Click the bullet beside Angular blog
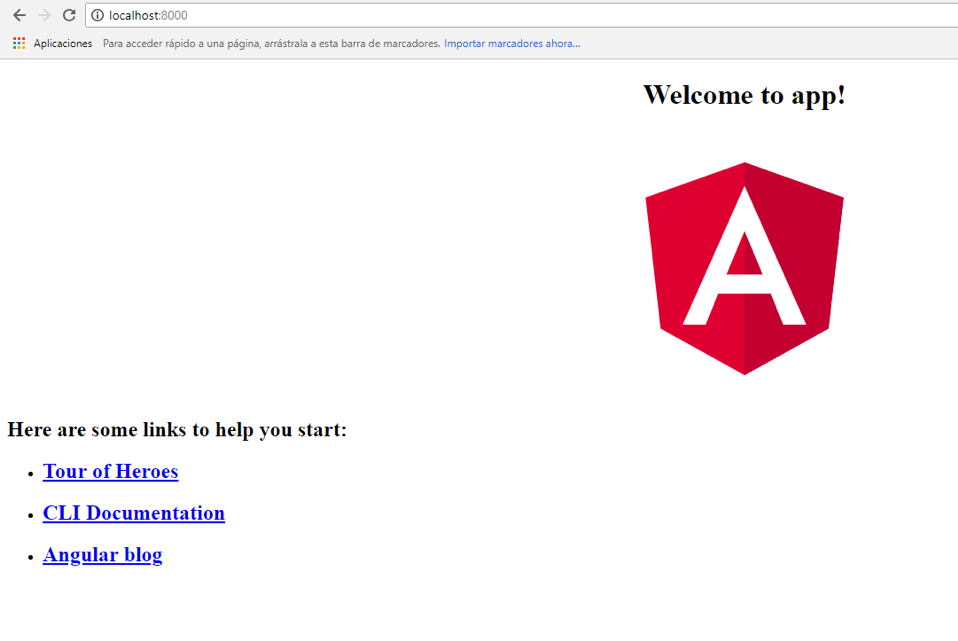The height and width of the screenshot is (641, 958). tap(32, 557)
